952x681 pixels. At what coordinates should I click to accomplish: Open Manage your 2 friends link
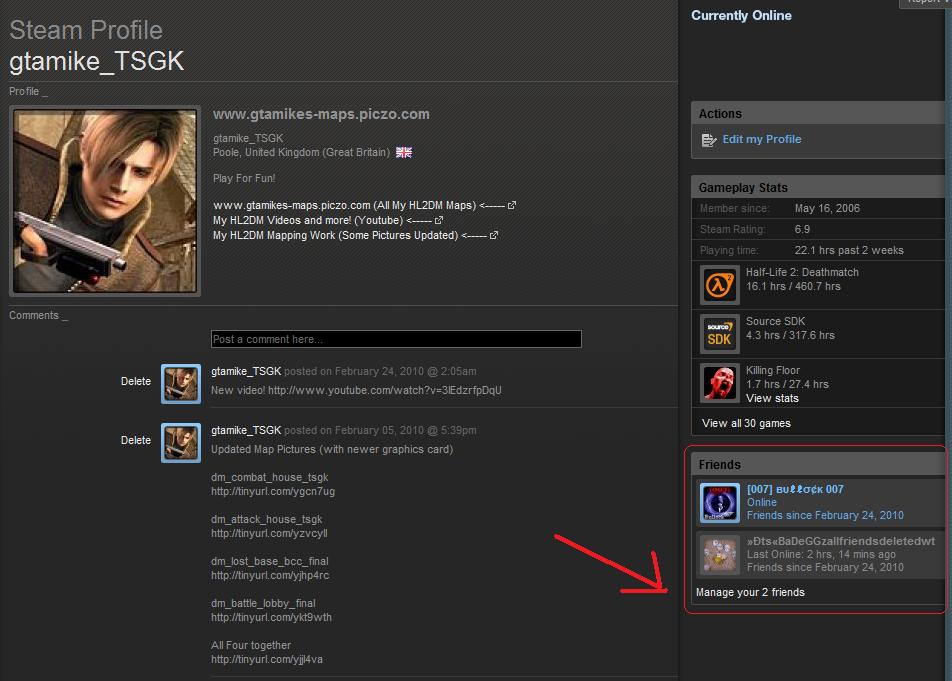coord(750,592)
